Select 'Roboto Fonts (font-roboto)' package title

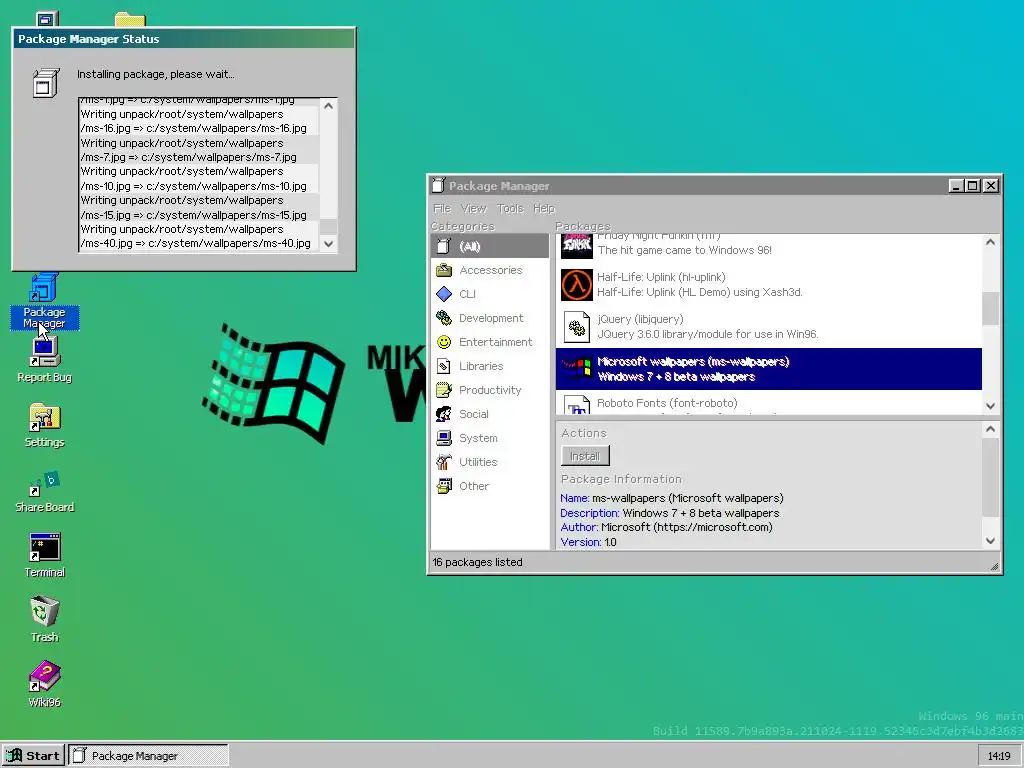point(667,404)
